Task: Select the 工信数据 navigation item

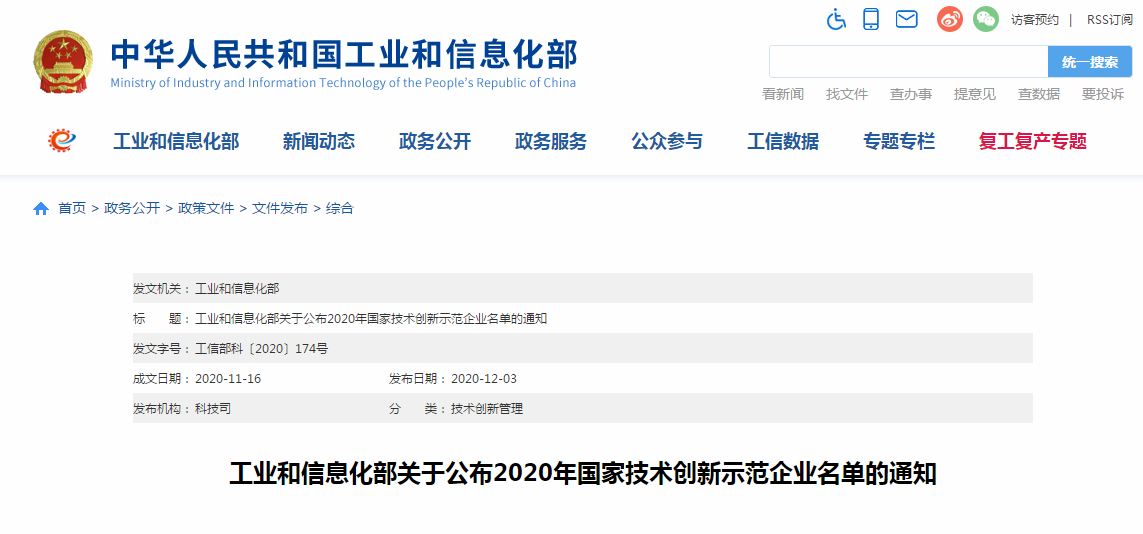Action: click(782, 142)
